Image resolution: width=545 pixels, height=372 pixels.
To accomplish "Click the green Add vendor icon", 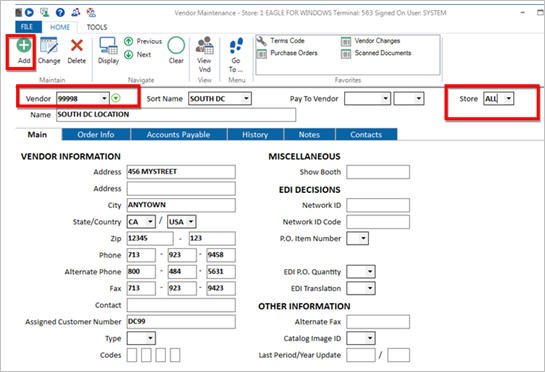I will pyautogui.click(x=24, y=46).
